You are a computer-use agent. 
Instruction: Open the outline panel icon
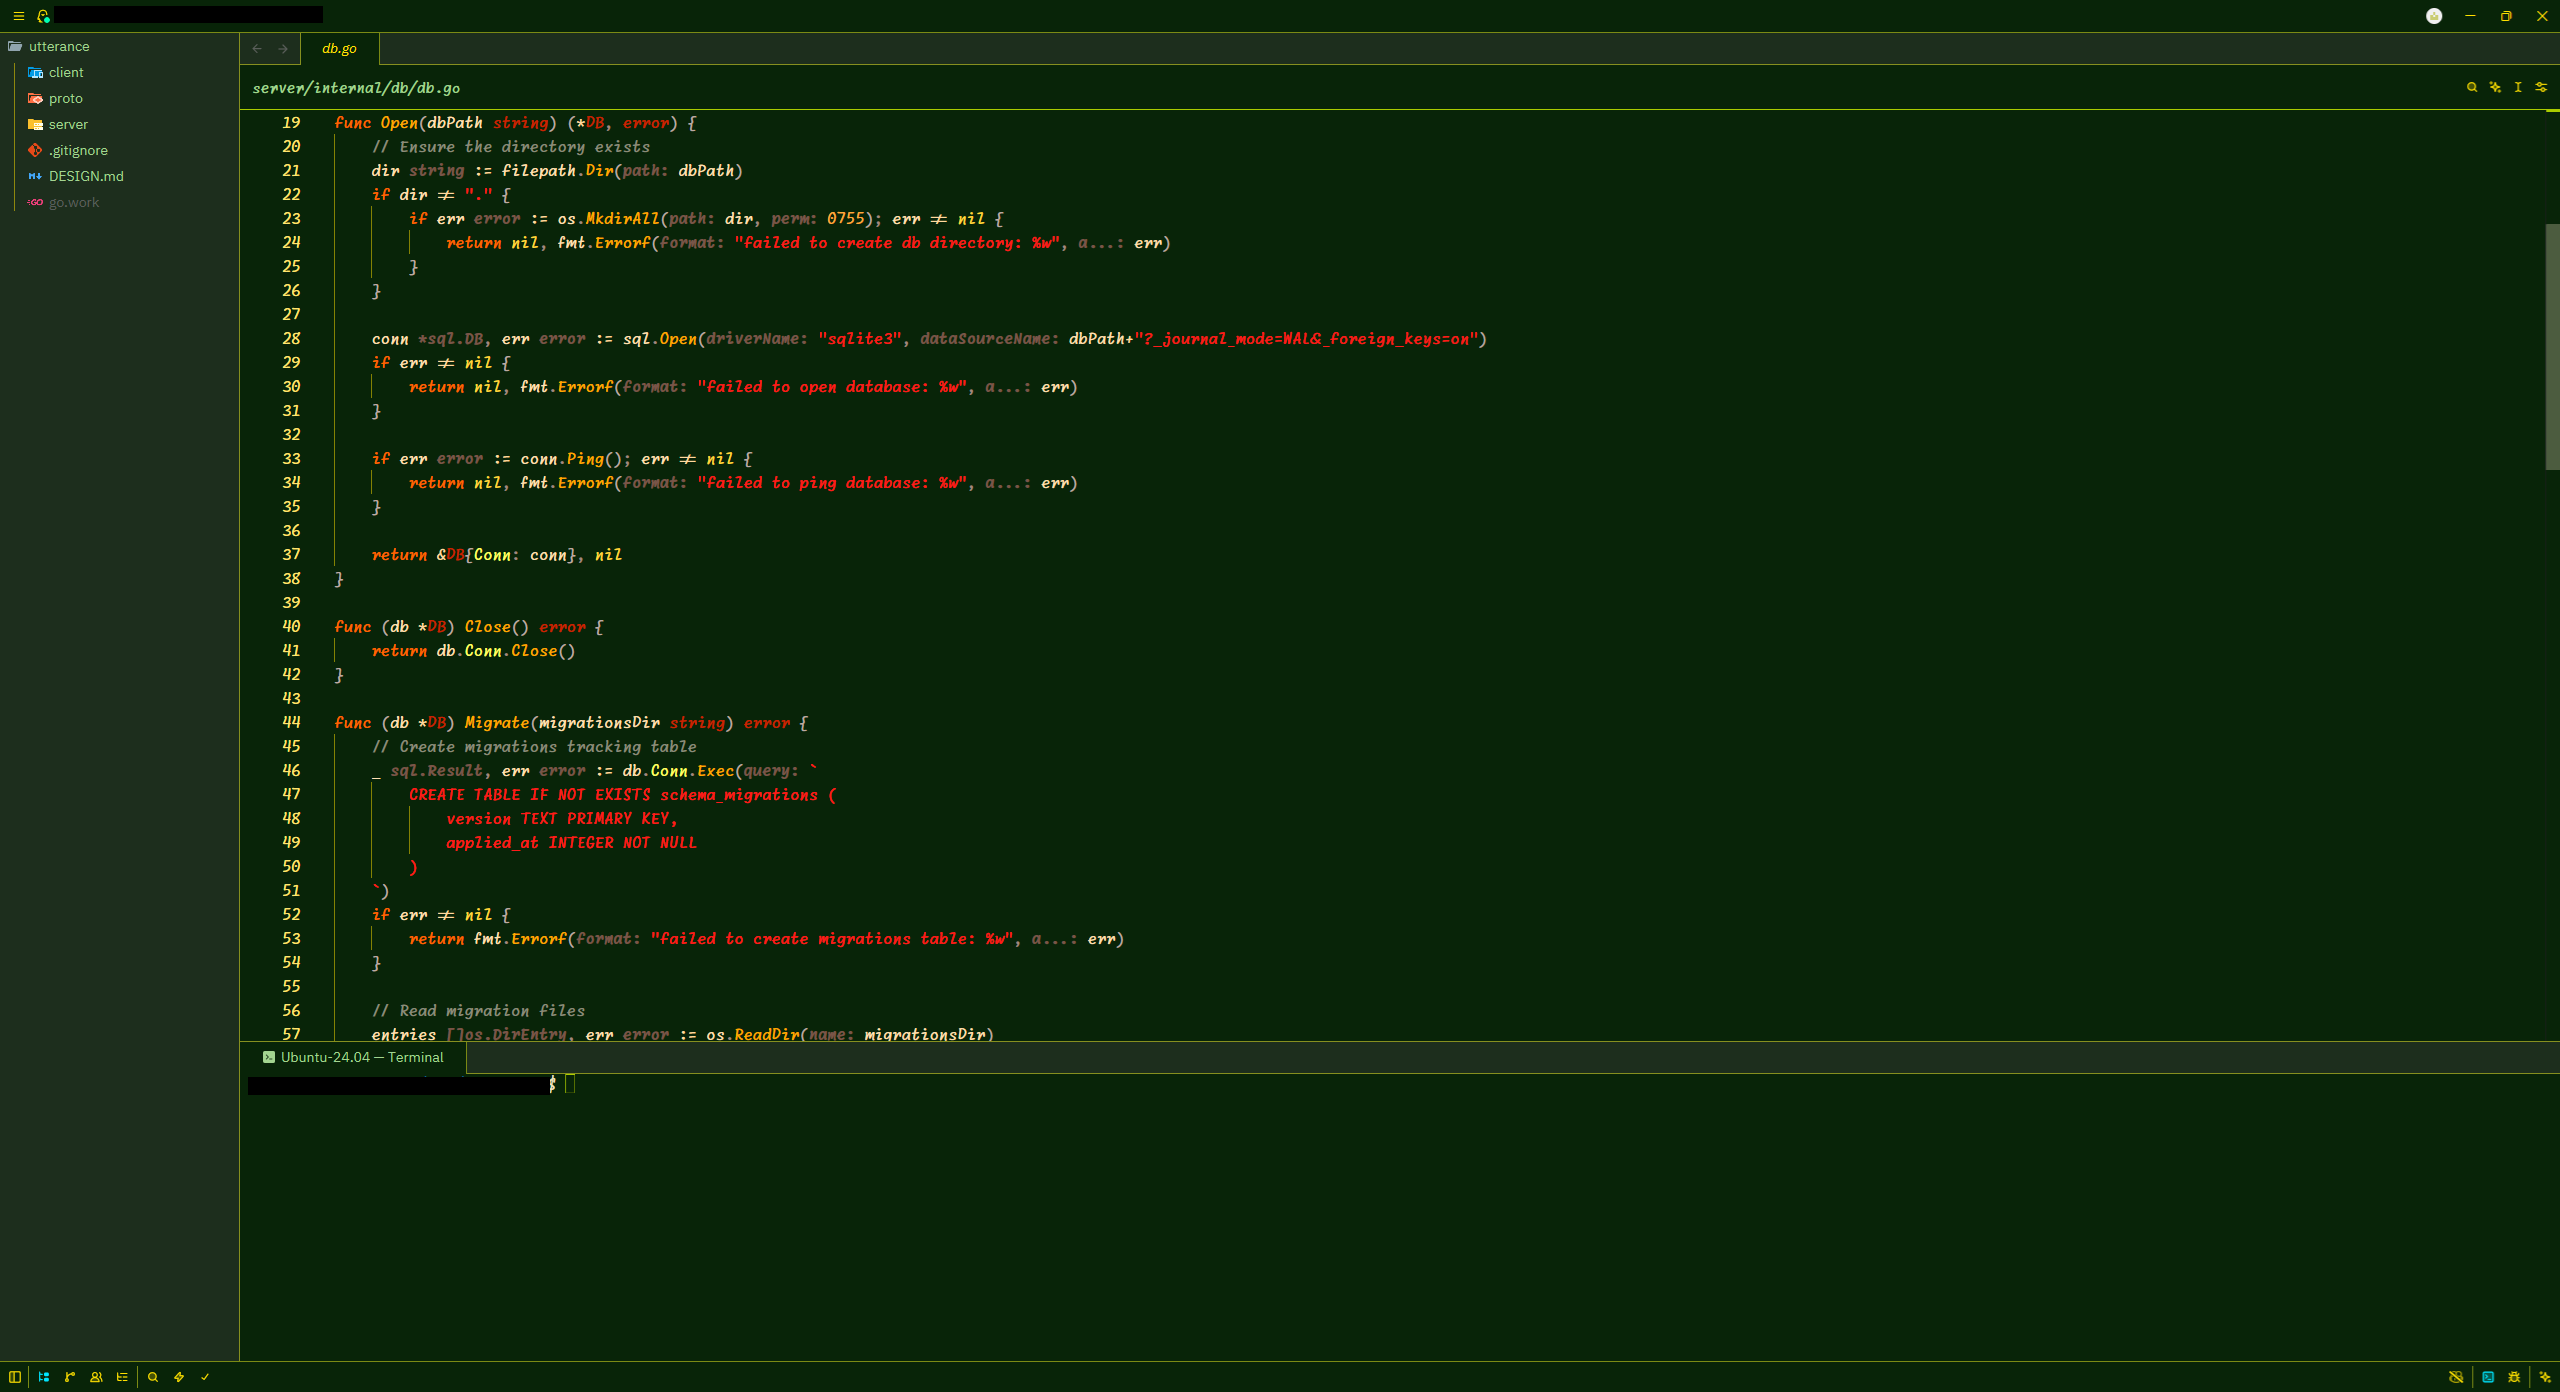click(122, 1377)
